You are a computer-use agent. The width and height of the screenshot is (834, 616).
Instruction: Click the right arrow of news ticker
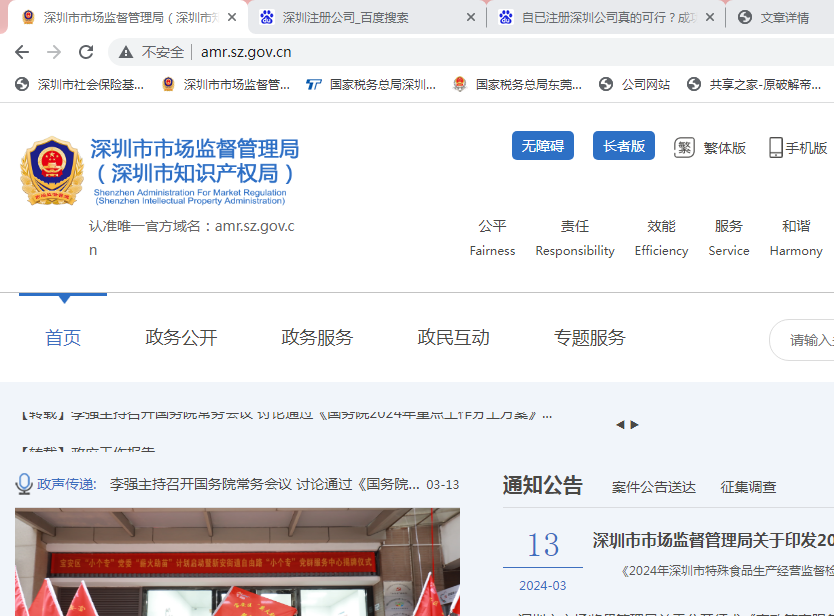[x=634, y=425]
